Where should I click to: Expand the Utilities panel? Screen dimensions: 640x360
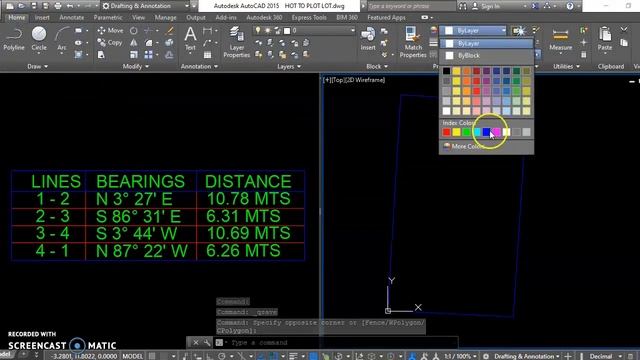pyautogui.click(x=566, y=66)
